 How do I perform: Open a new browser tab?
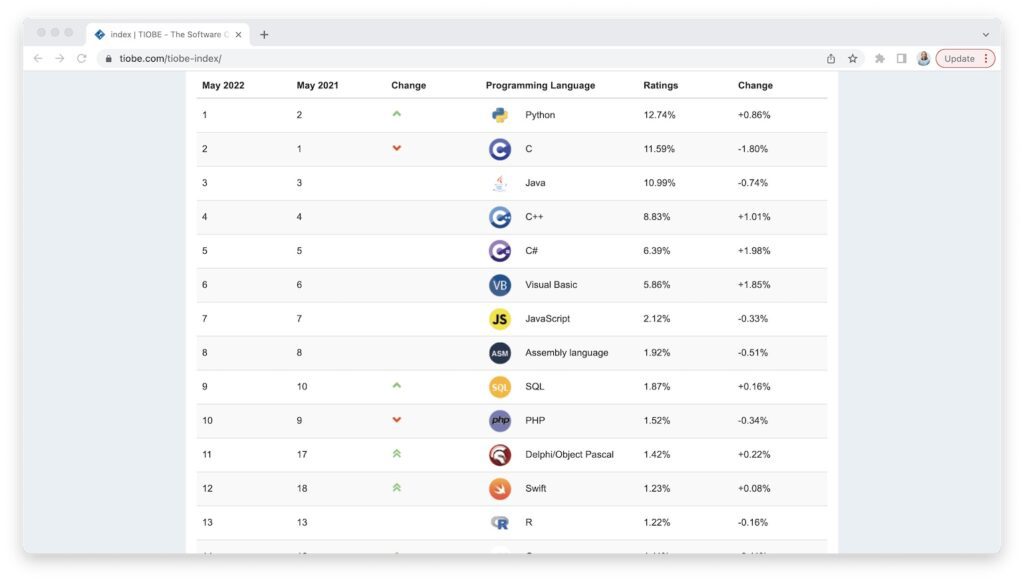(264, 34)
